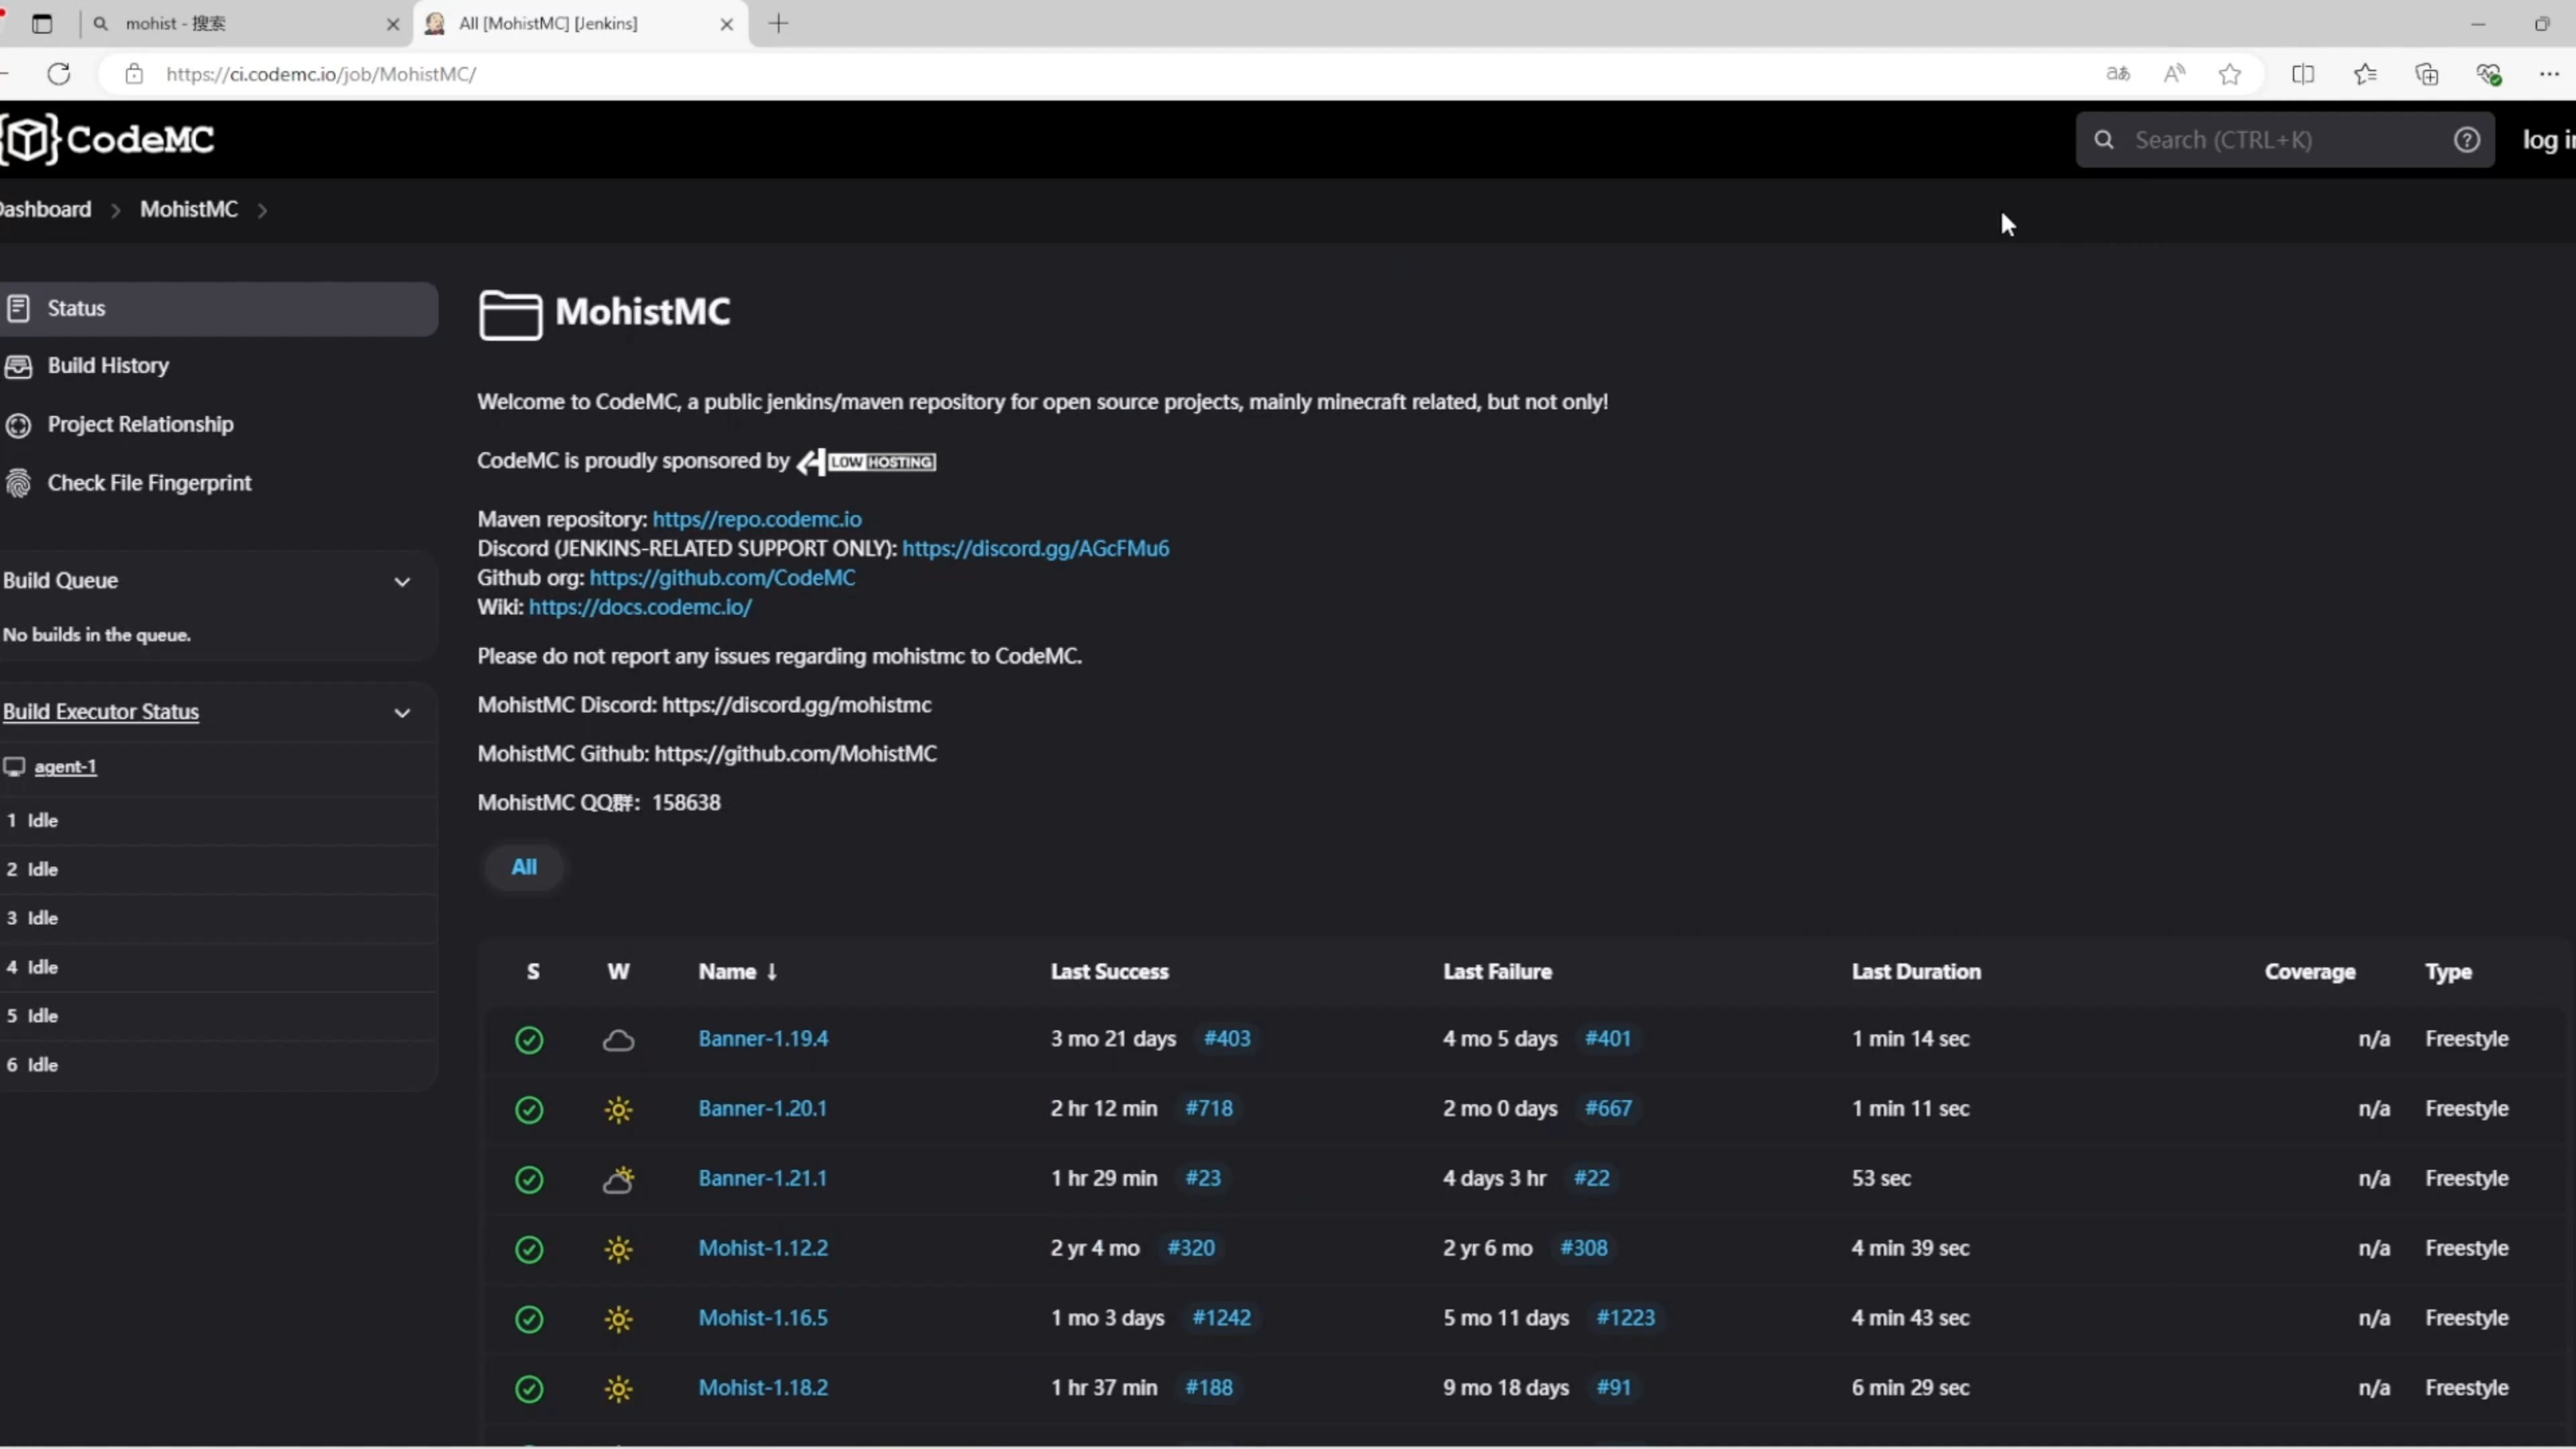Click the search help question mark icon
This screenshot has width=2576, height=1449.
coord(2466,140)
